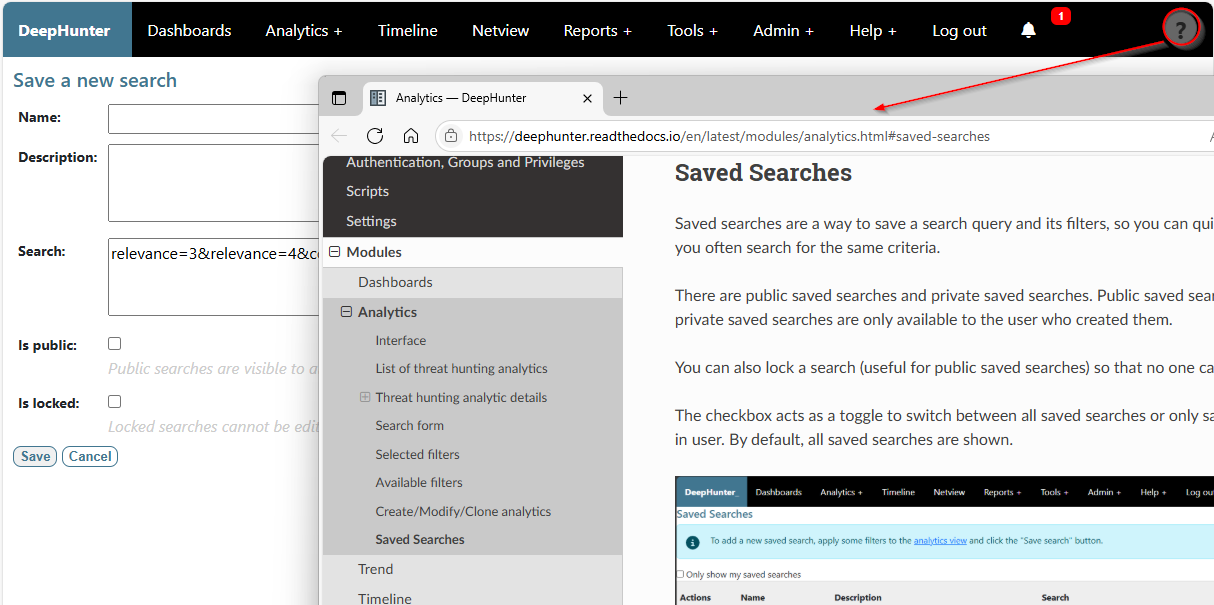Open Timeline in docs sidebar
Viewport: 1214px width, 605px height.
(x=385, y=598)
